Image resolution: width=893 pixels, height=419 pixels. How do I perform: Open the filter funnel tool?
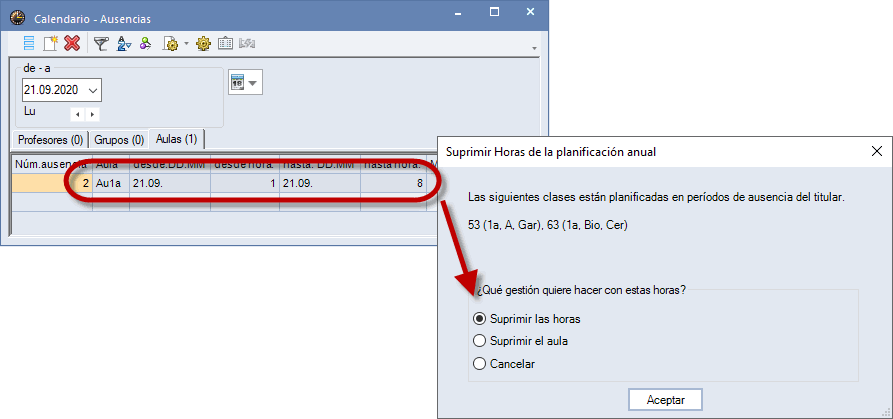pyautogui.click(x=101, y=43)
